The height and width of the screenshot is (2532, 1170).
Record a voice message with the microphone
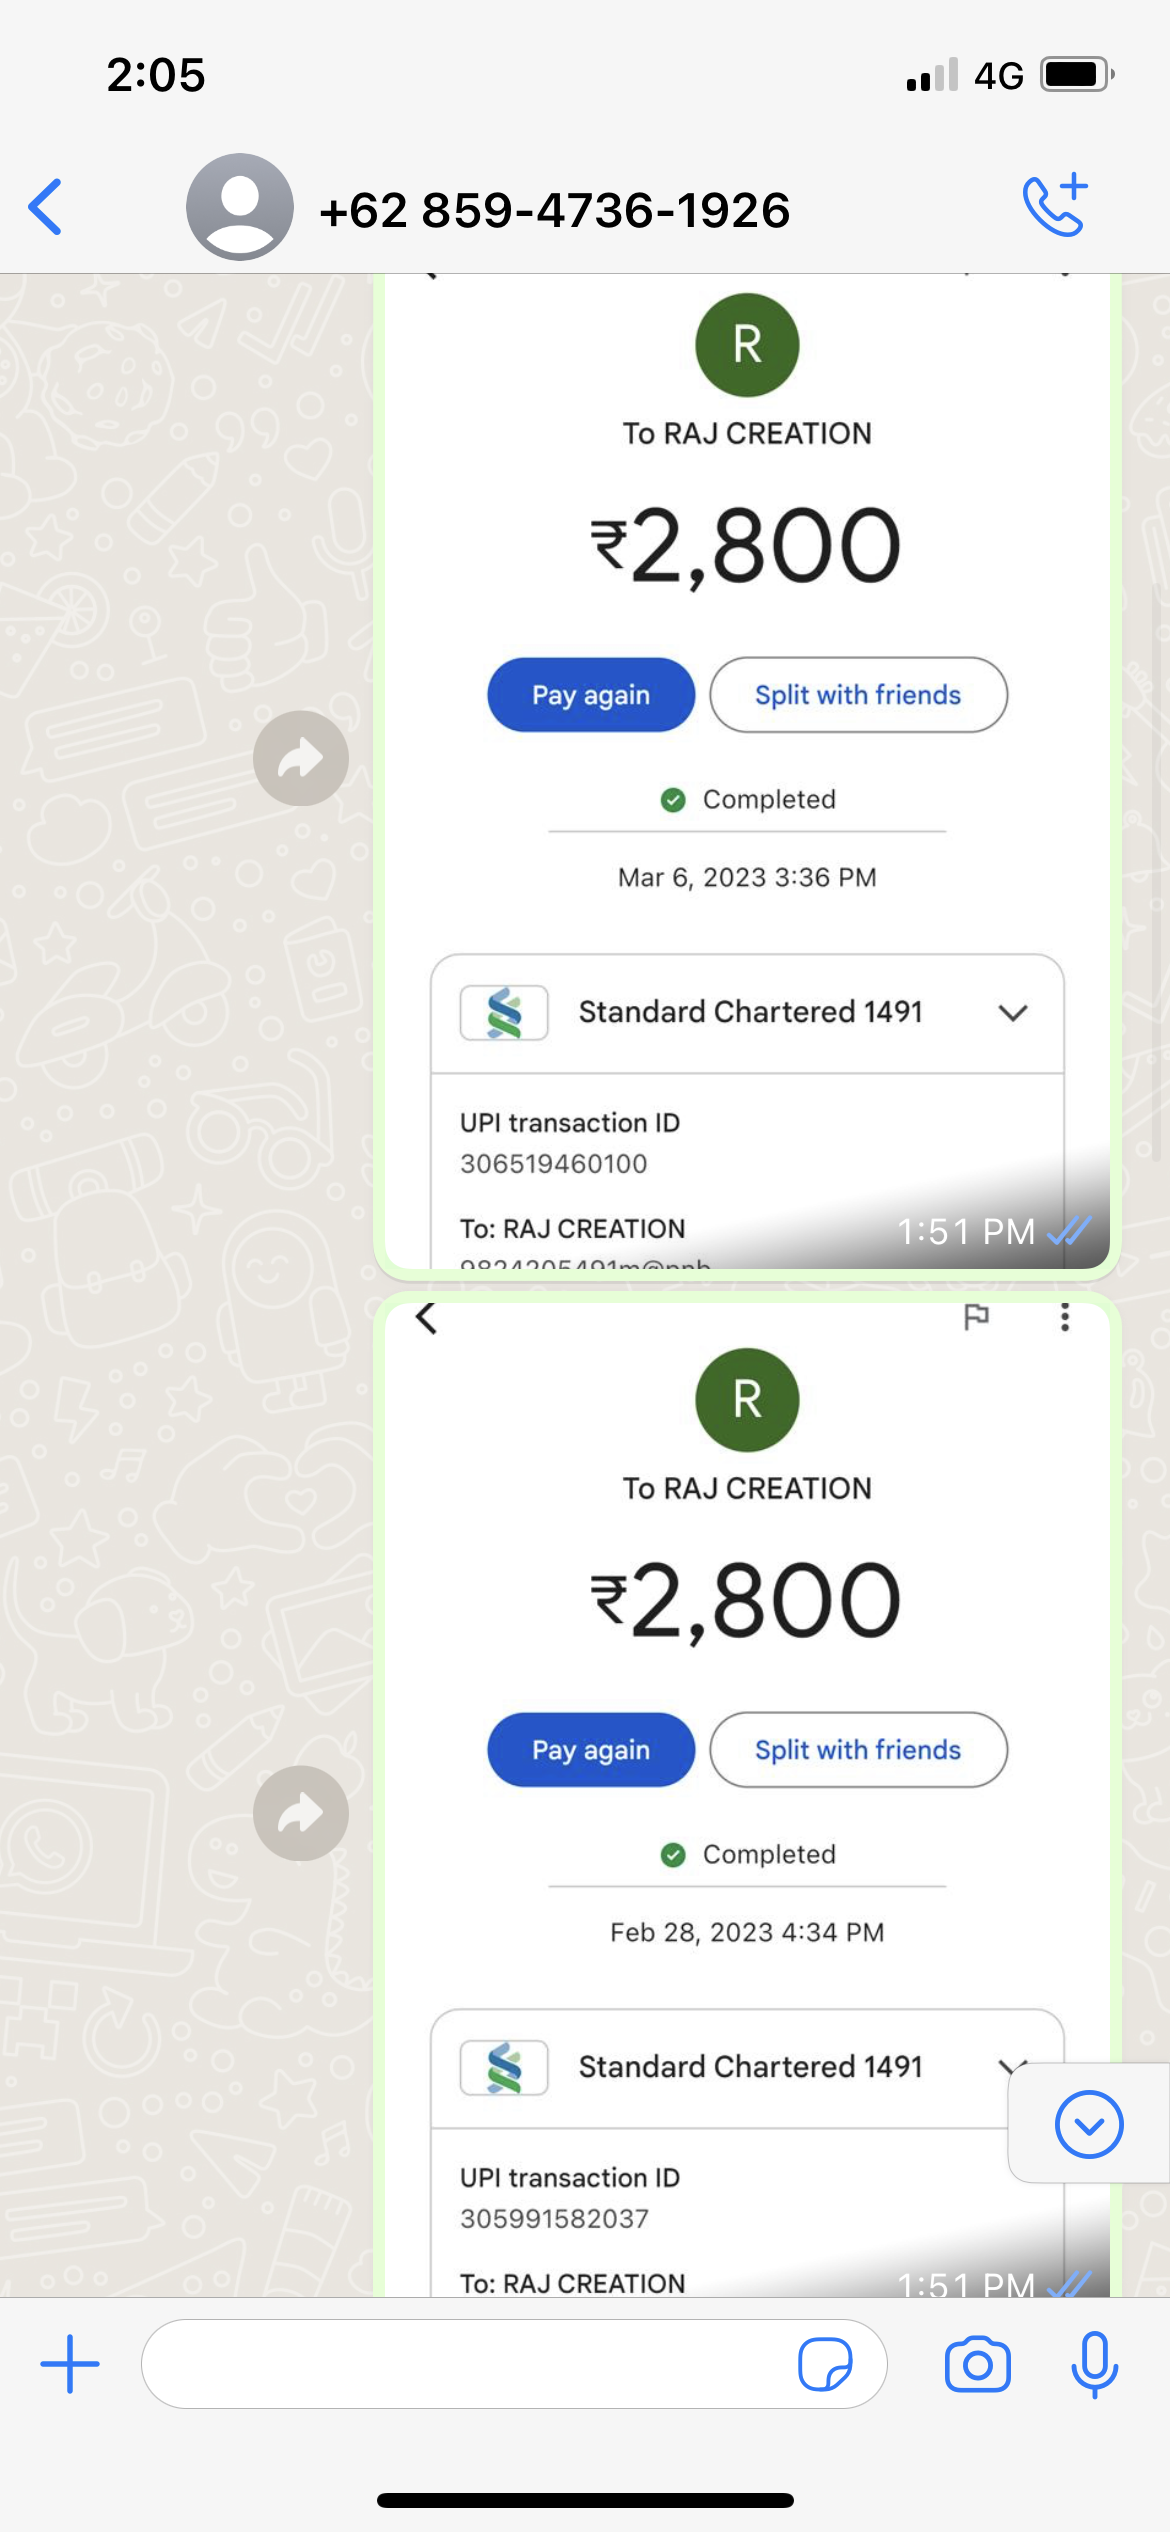(x=1095, y=2364)
